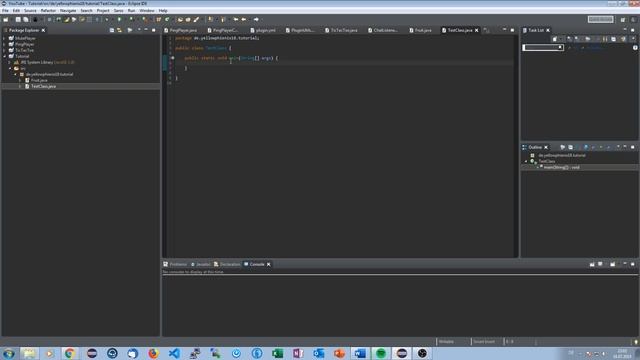Open the Window menu
This screenshot has width=640, height=360.
(147, 11)
